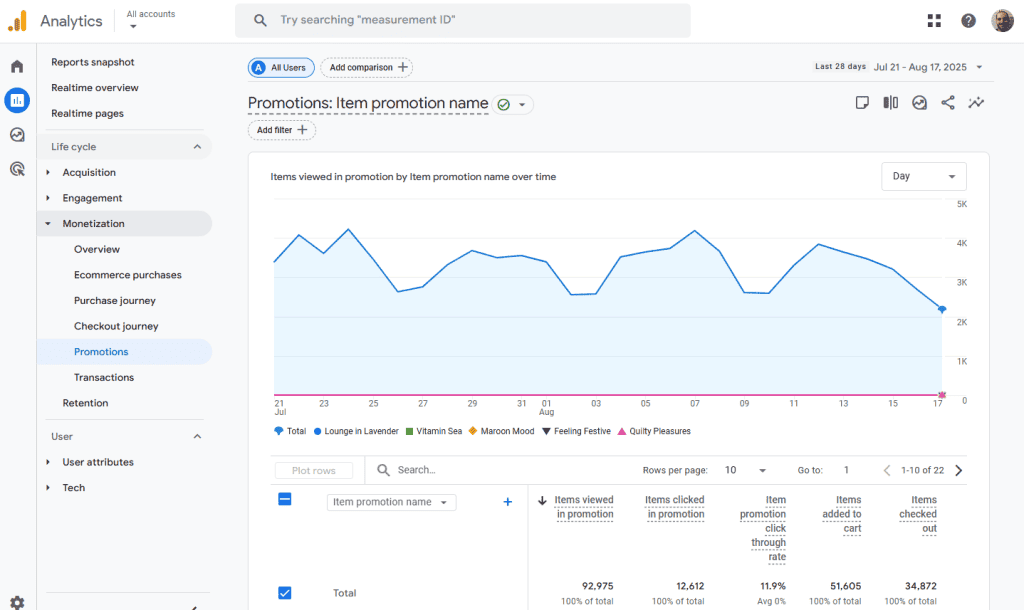Image resolution: width=1024 pixels, height=610 pixels.
Task: Open the Day granularity dropdown
Action: (x=923, y=176)
